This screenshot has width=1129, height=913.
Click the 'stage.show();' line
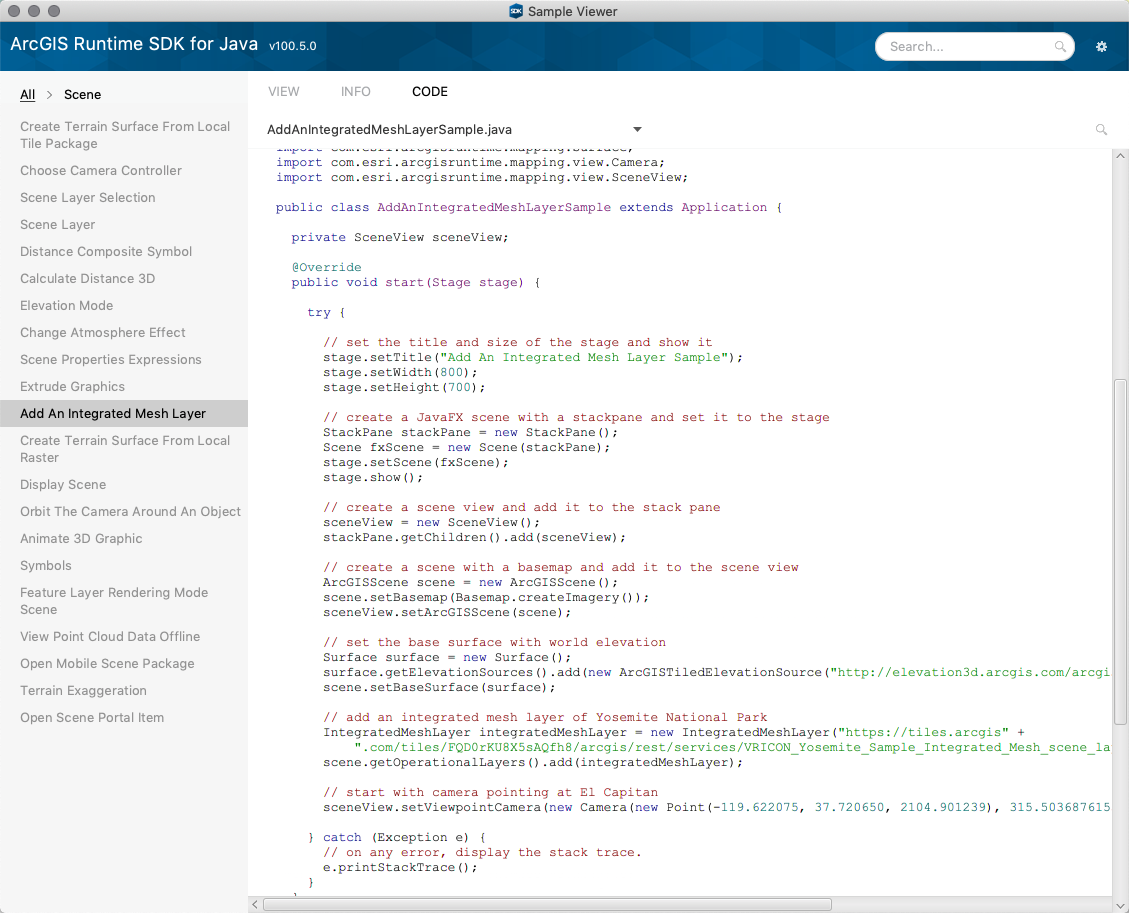[x=373, y=477]
